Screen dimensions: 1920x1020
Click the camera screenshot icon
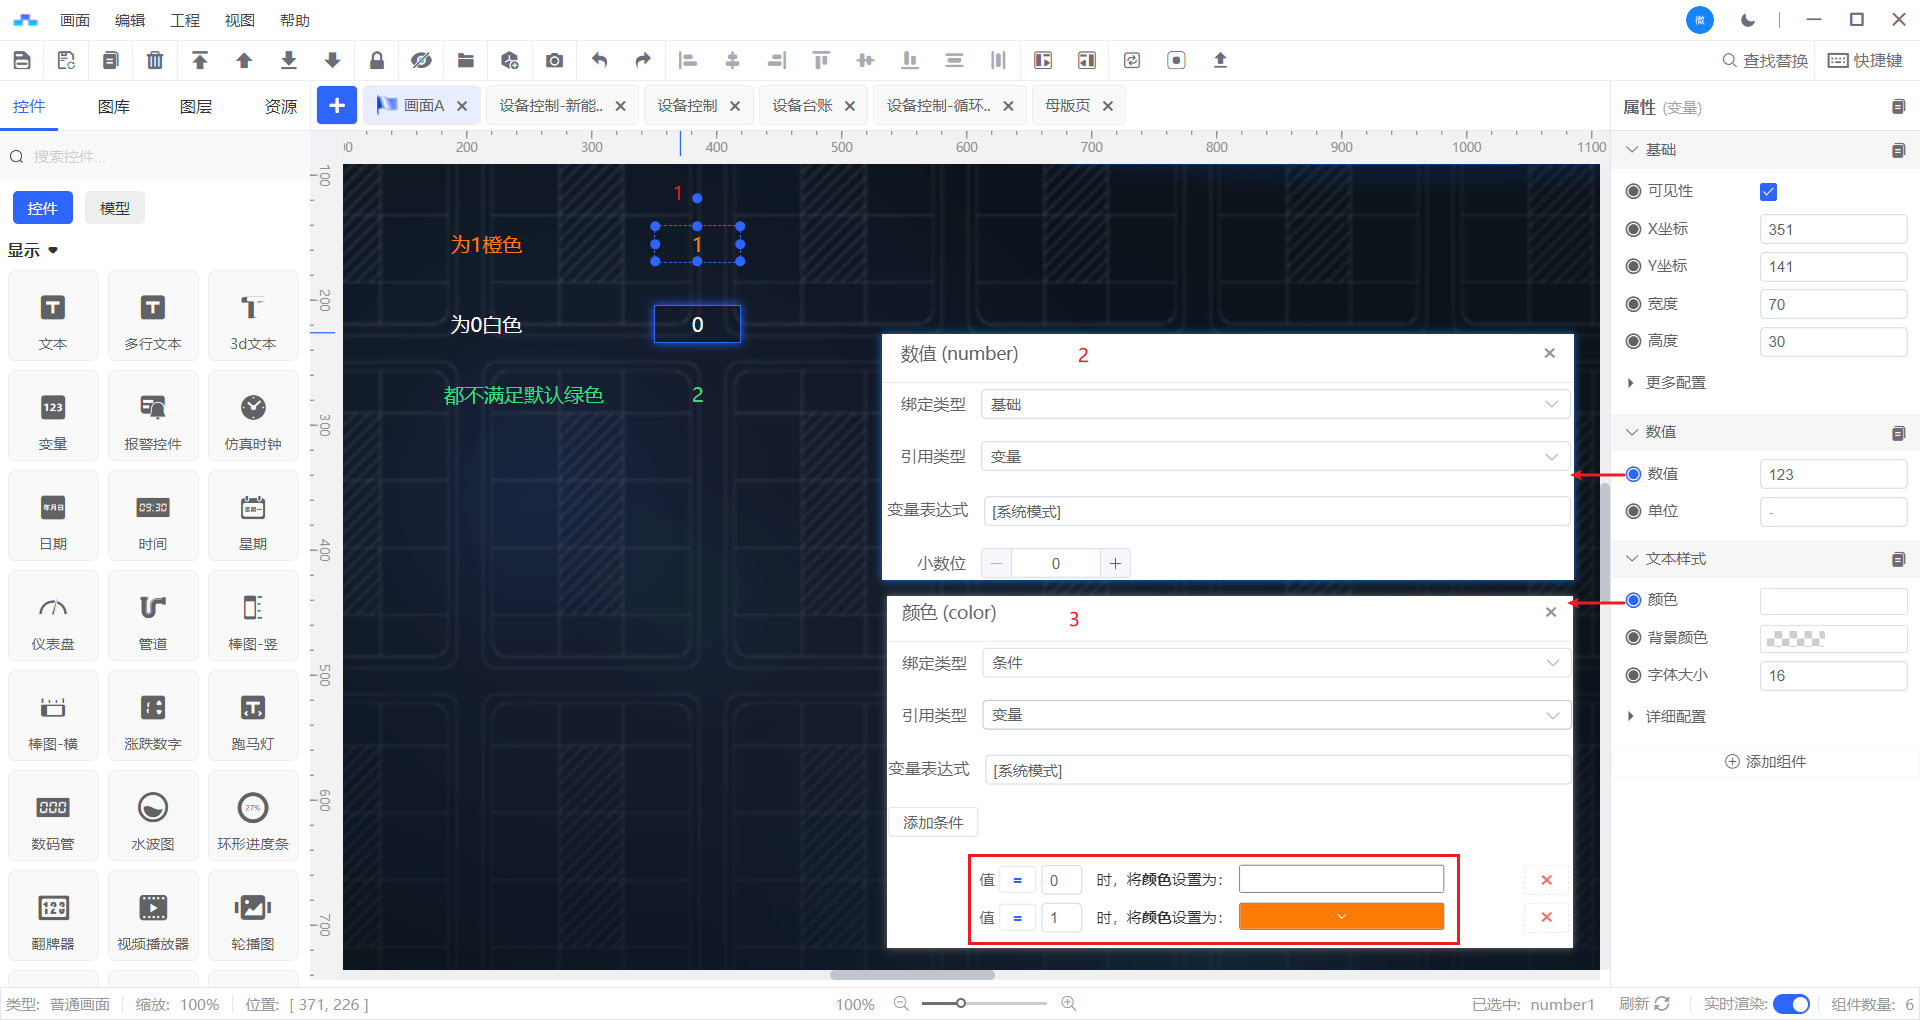(554, 60)
